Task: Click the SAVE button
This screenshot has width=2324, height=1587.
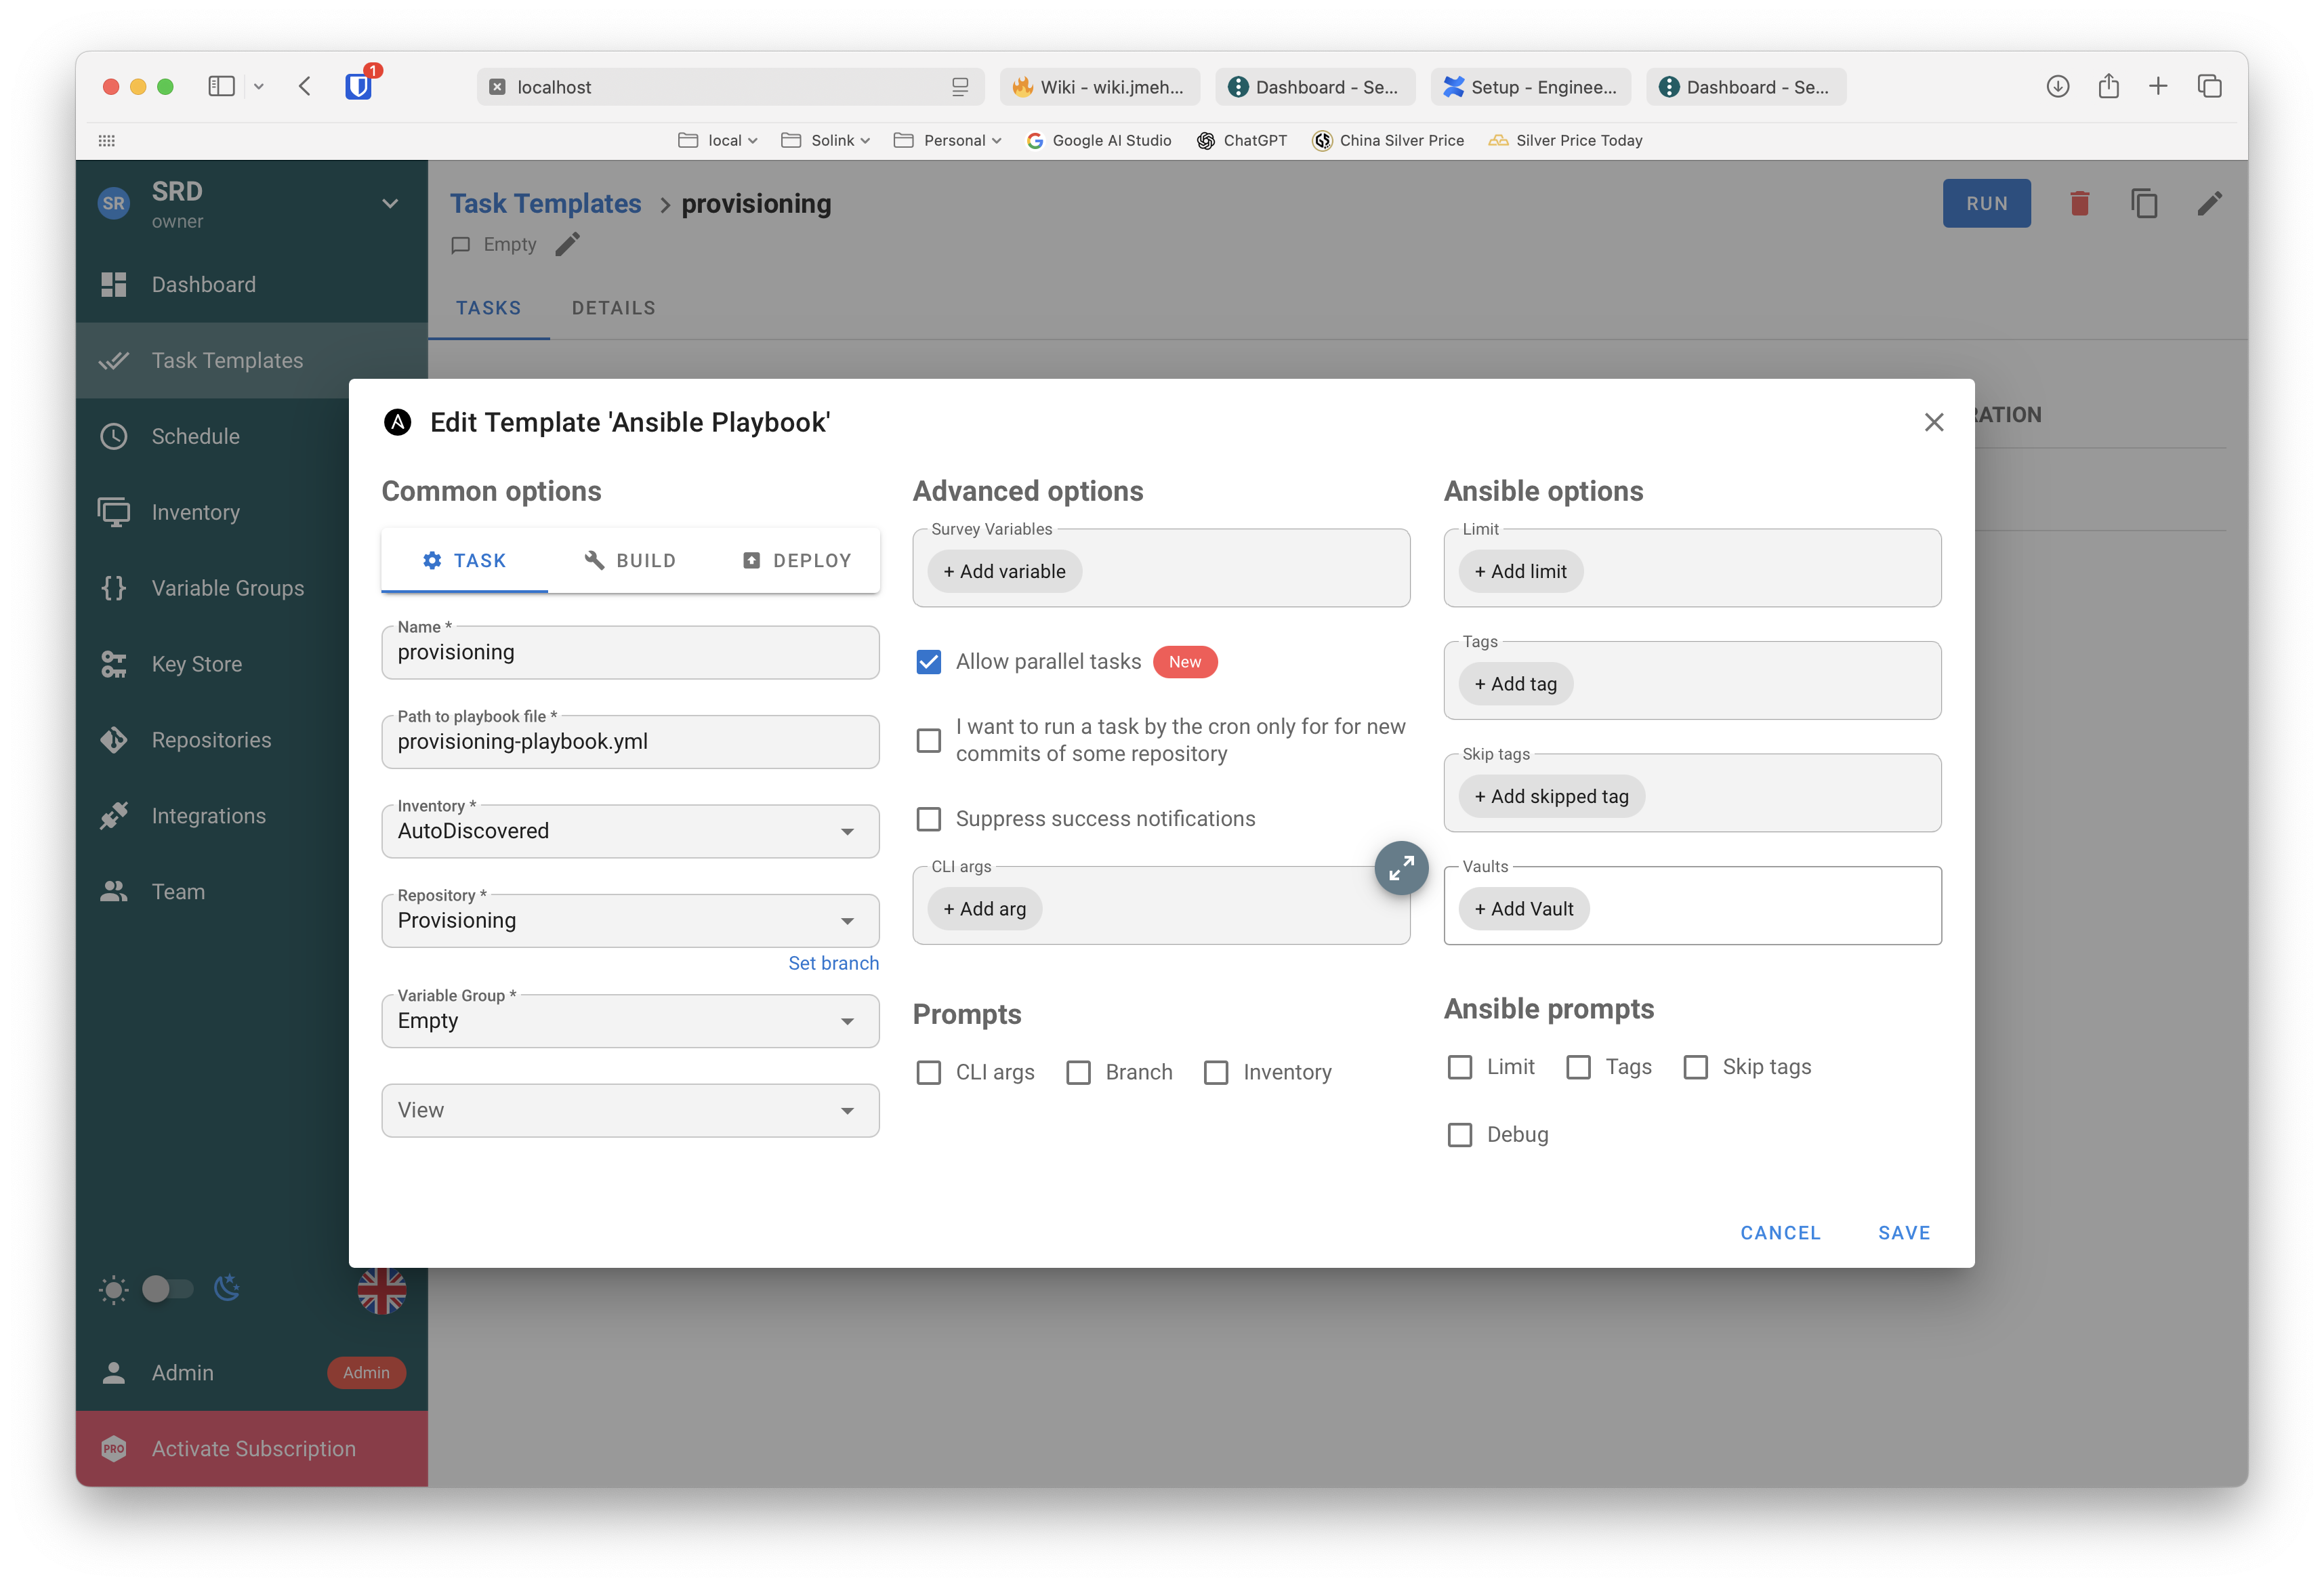Action: point(1903,1233)
